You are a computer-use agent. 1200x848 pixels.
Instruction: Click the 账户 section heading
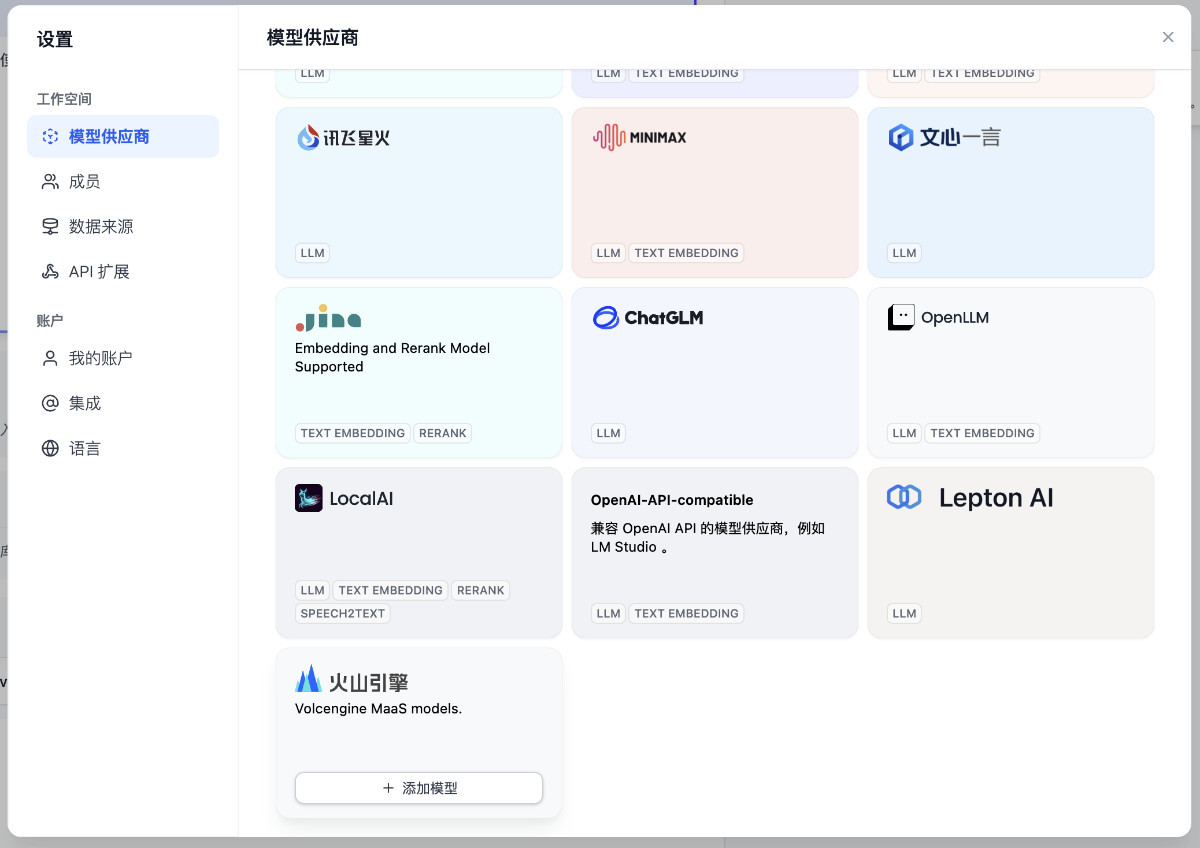[51, 321]
